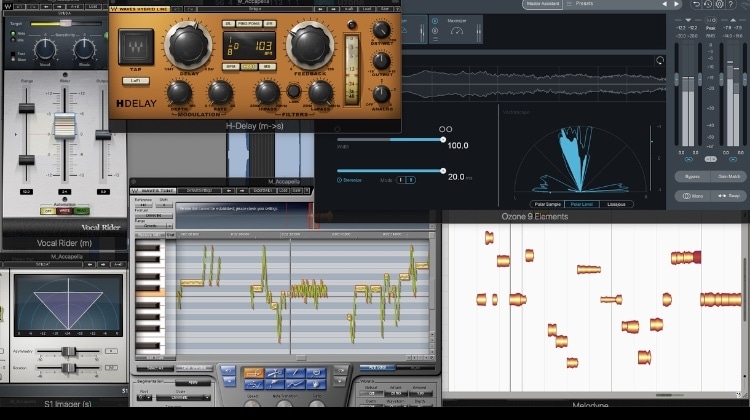Click the H-Delay Feedback knob
The image size is (750, 420).
pyautogui.click(x=310, y=45)
